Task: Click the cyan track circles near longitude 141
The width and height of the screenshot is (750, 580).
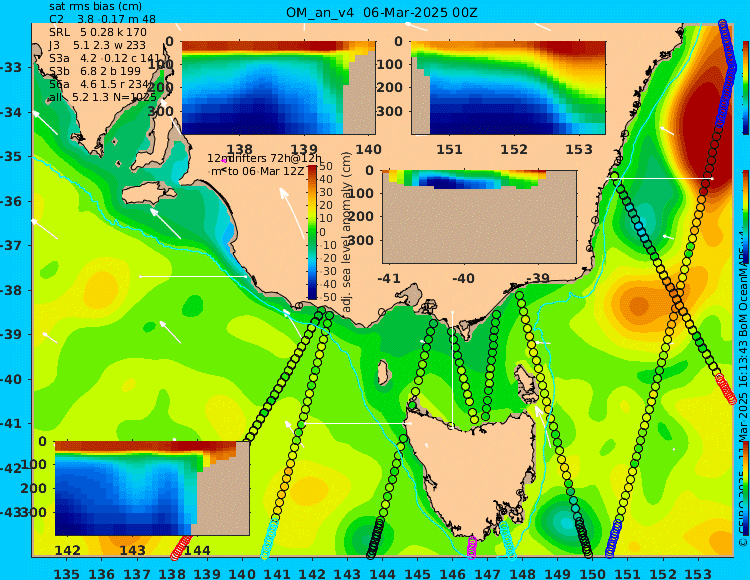Action: (270, 538)
